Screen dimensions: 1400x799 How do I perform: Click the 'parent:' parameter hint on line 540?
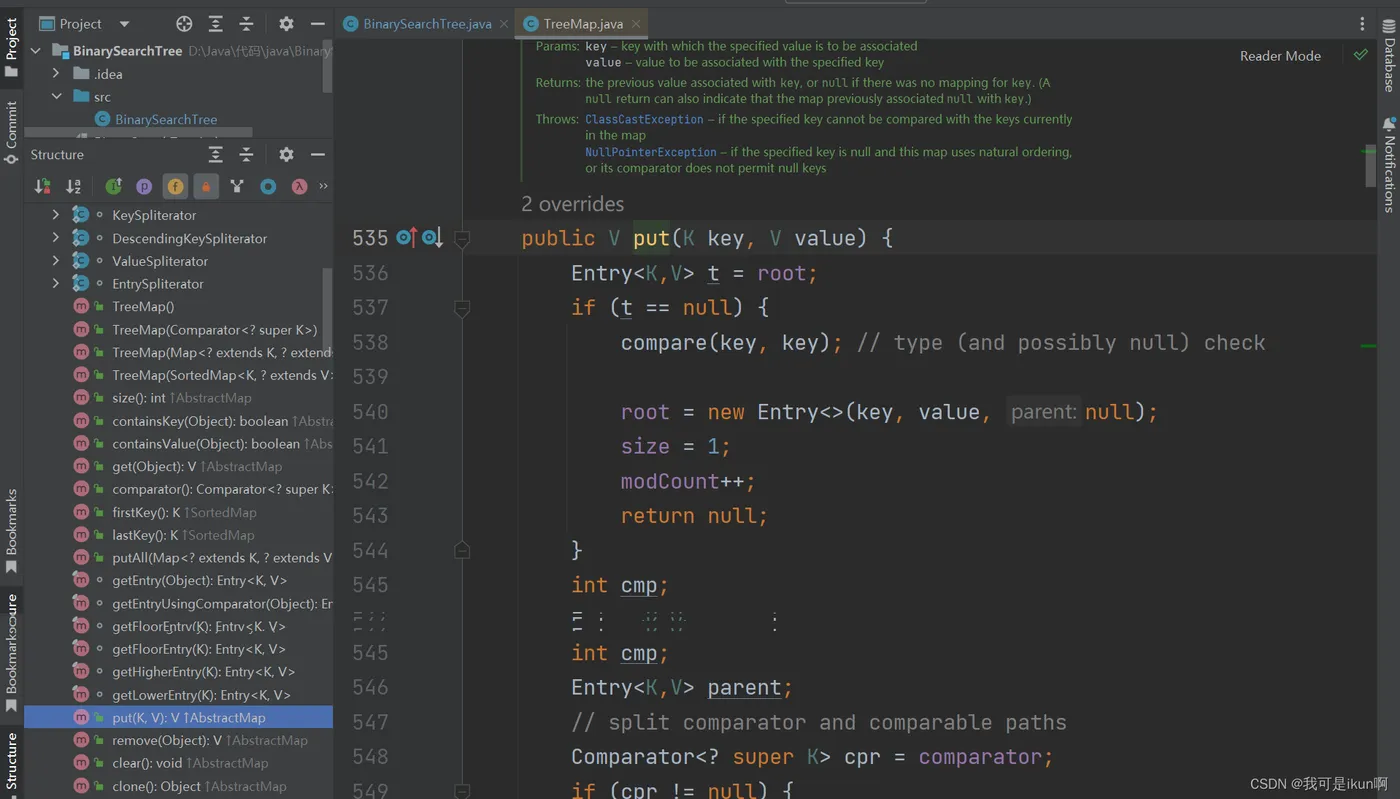pos(1043,412)
